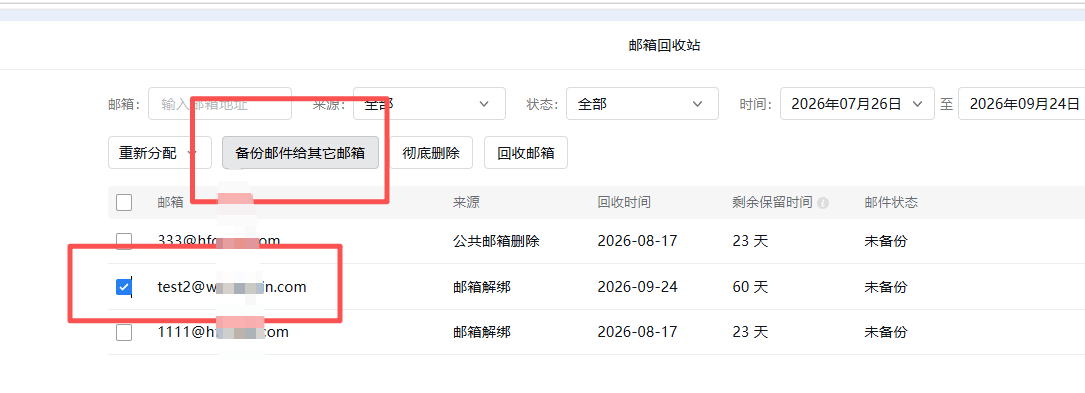
Task: Click the 回收邮箱 button
Action: [526, 153]
